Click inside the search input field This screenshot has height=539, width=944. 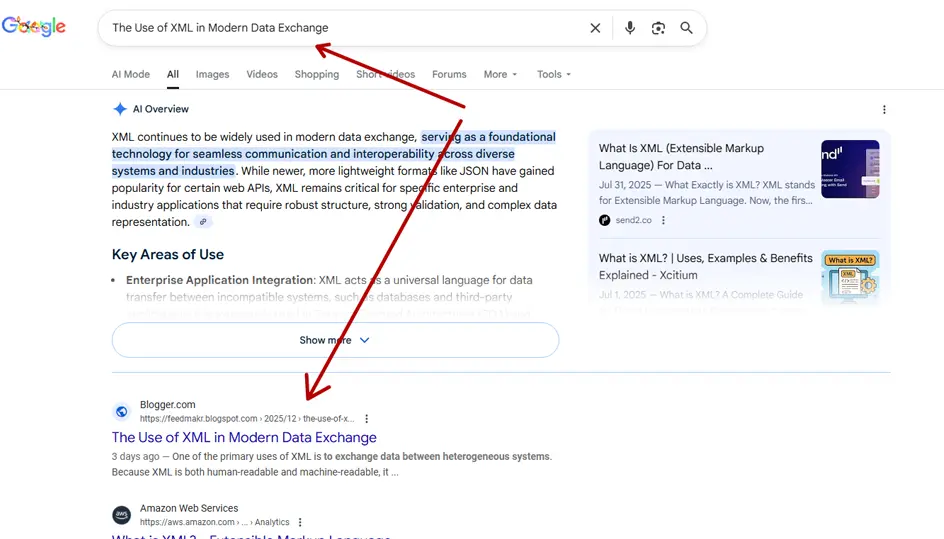click(340, 28)
